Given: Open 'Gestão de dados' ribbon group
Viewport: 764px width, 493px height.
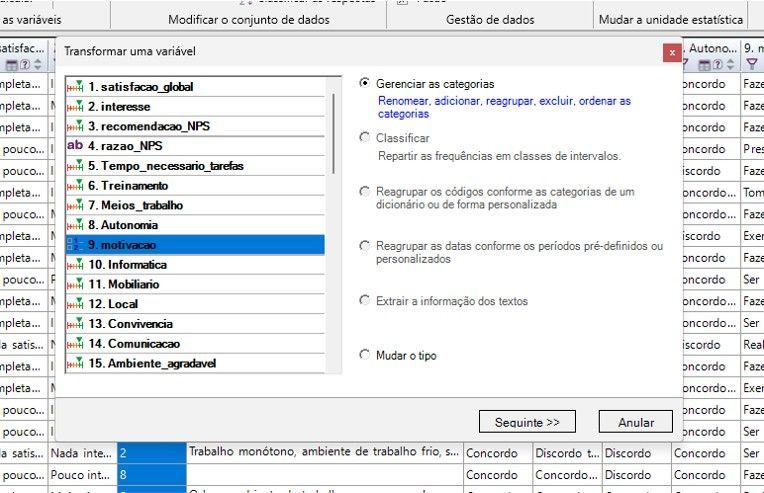Looking at the screenshot, I should click(490, 20).
